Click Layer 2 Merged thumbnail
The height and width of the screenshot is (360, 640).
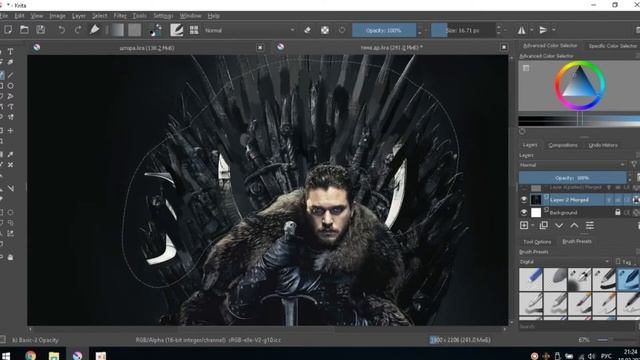click(x=536, y=200)
